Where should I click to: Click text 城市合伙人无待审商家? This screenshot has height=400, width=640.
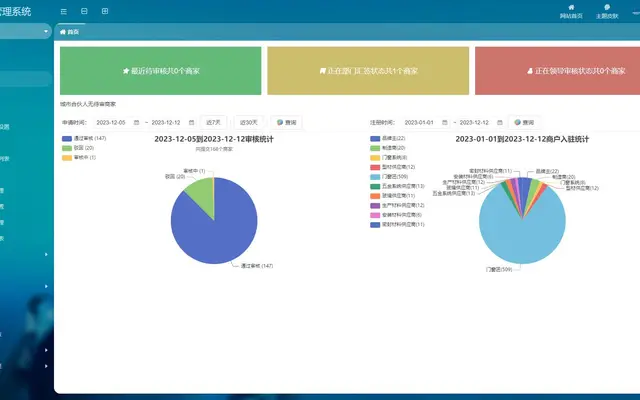pyautogui.click(x=88, y=104)
